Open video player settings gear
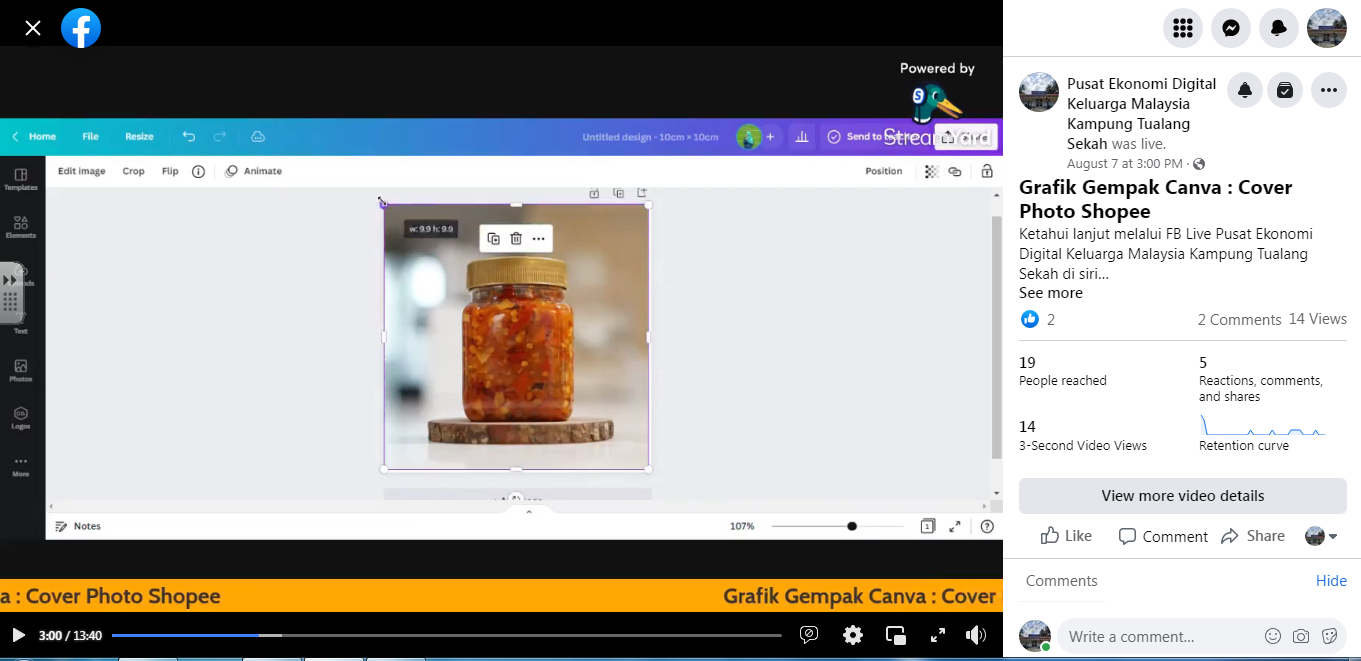The width and height of the screenshot is (1361, 661). 853,635
